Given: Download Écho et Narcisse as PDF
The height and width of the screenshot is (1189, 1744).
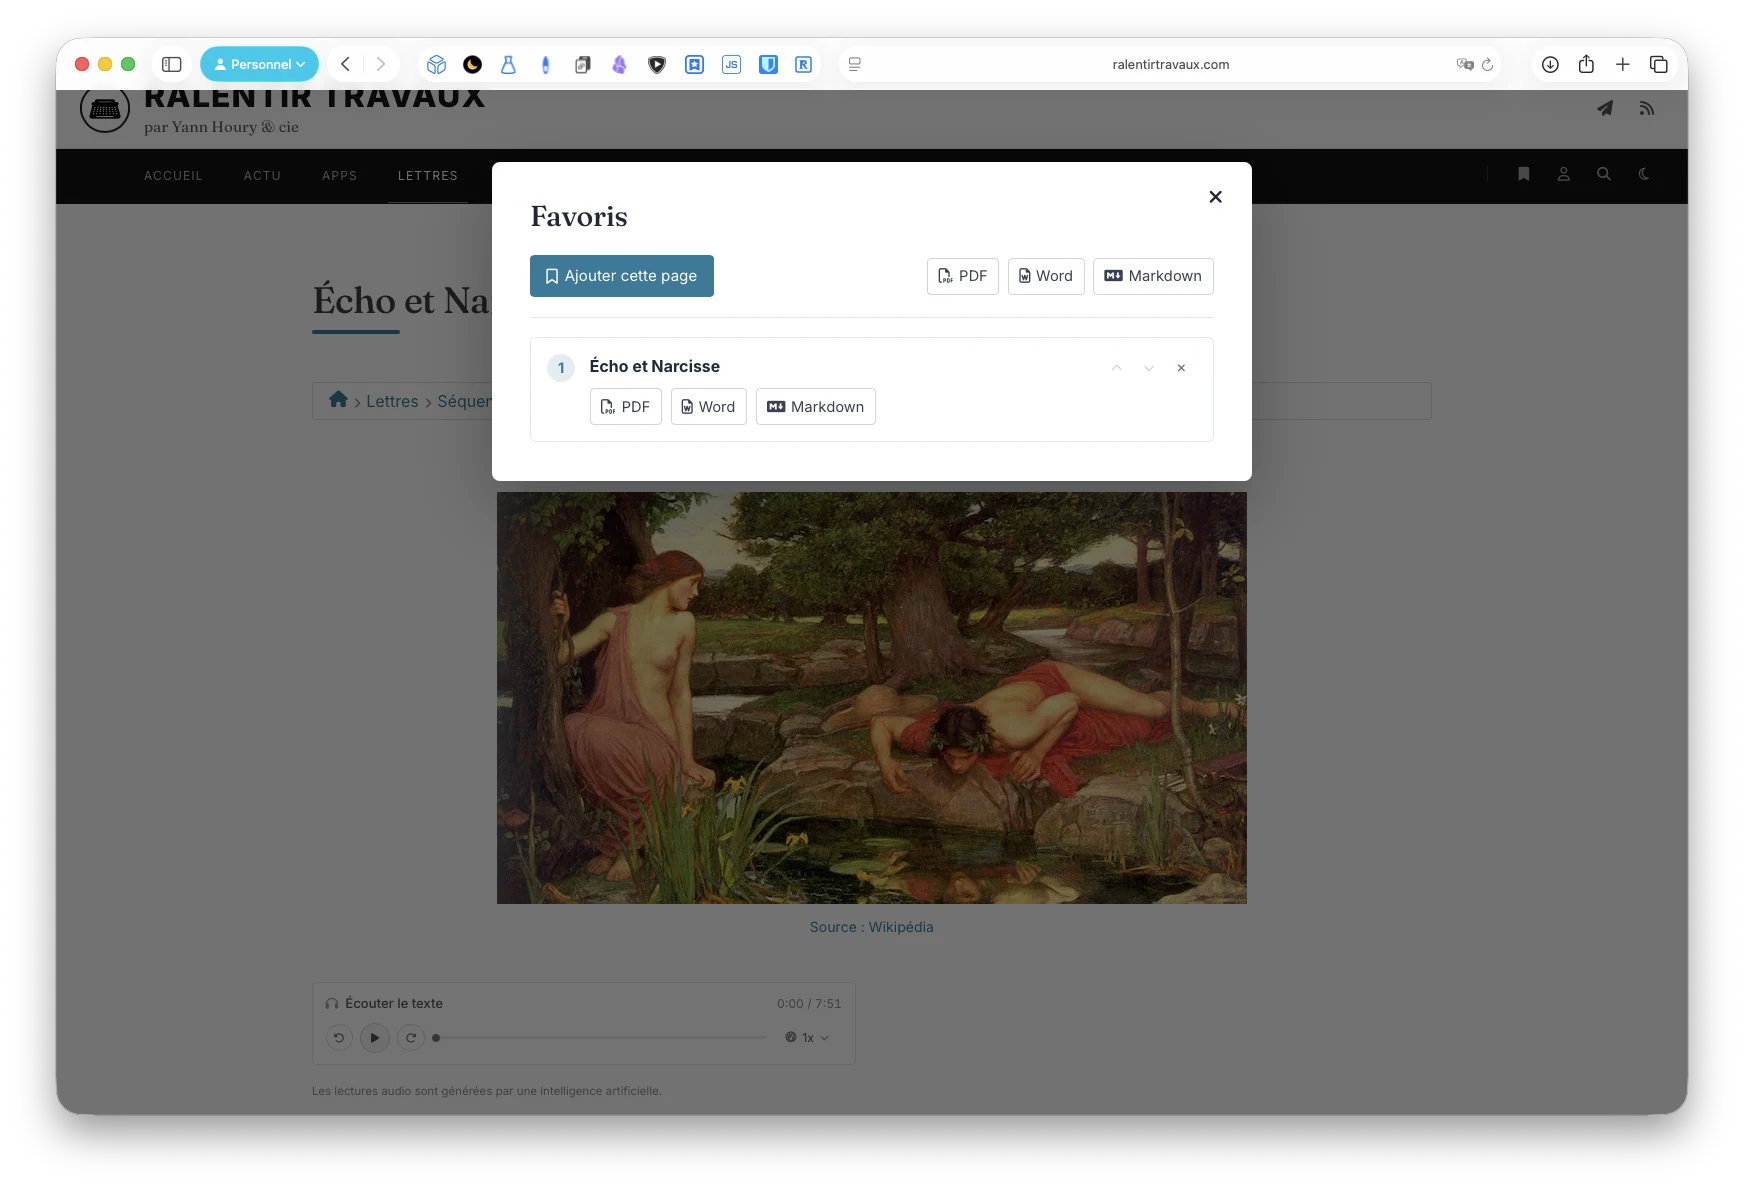Looking at the screenshot, I should pyautogui.click(x=626, y=407).
